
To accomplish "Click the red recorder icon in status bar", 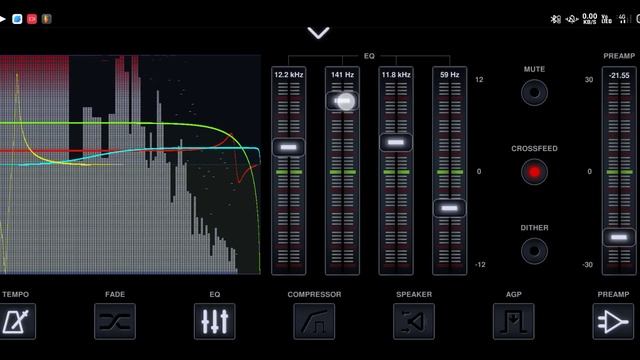I will coord(32,19).
